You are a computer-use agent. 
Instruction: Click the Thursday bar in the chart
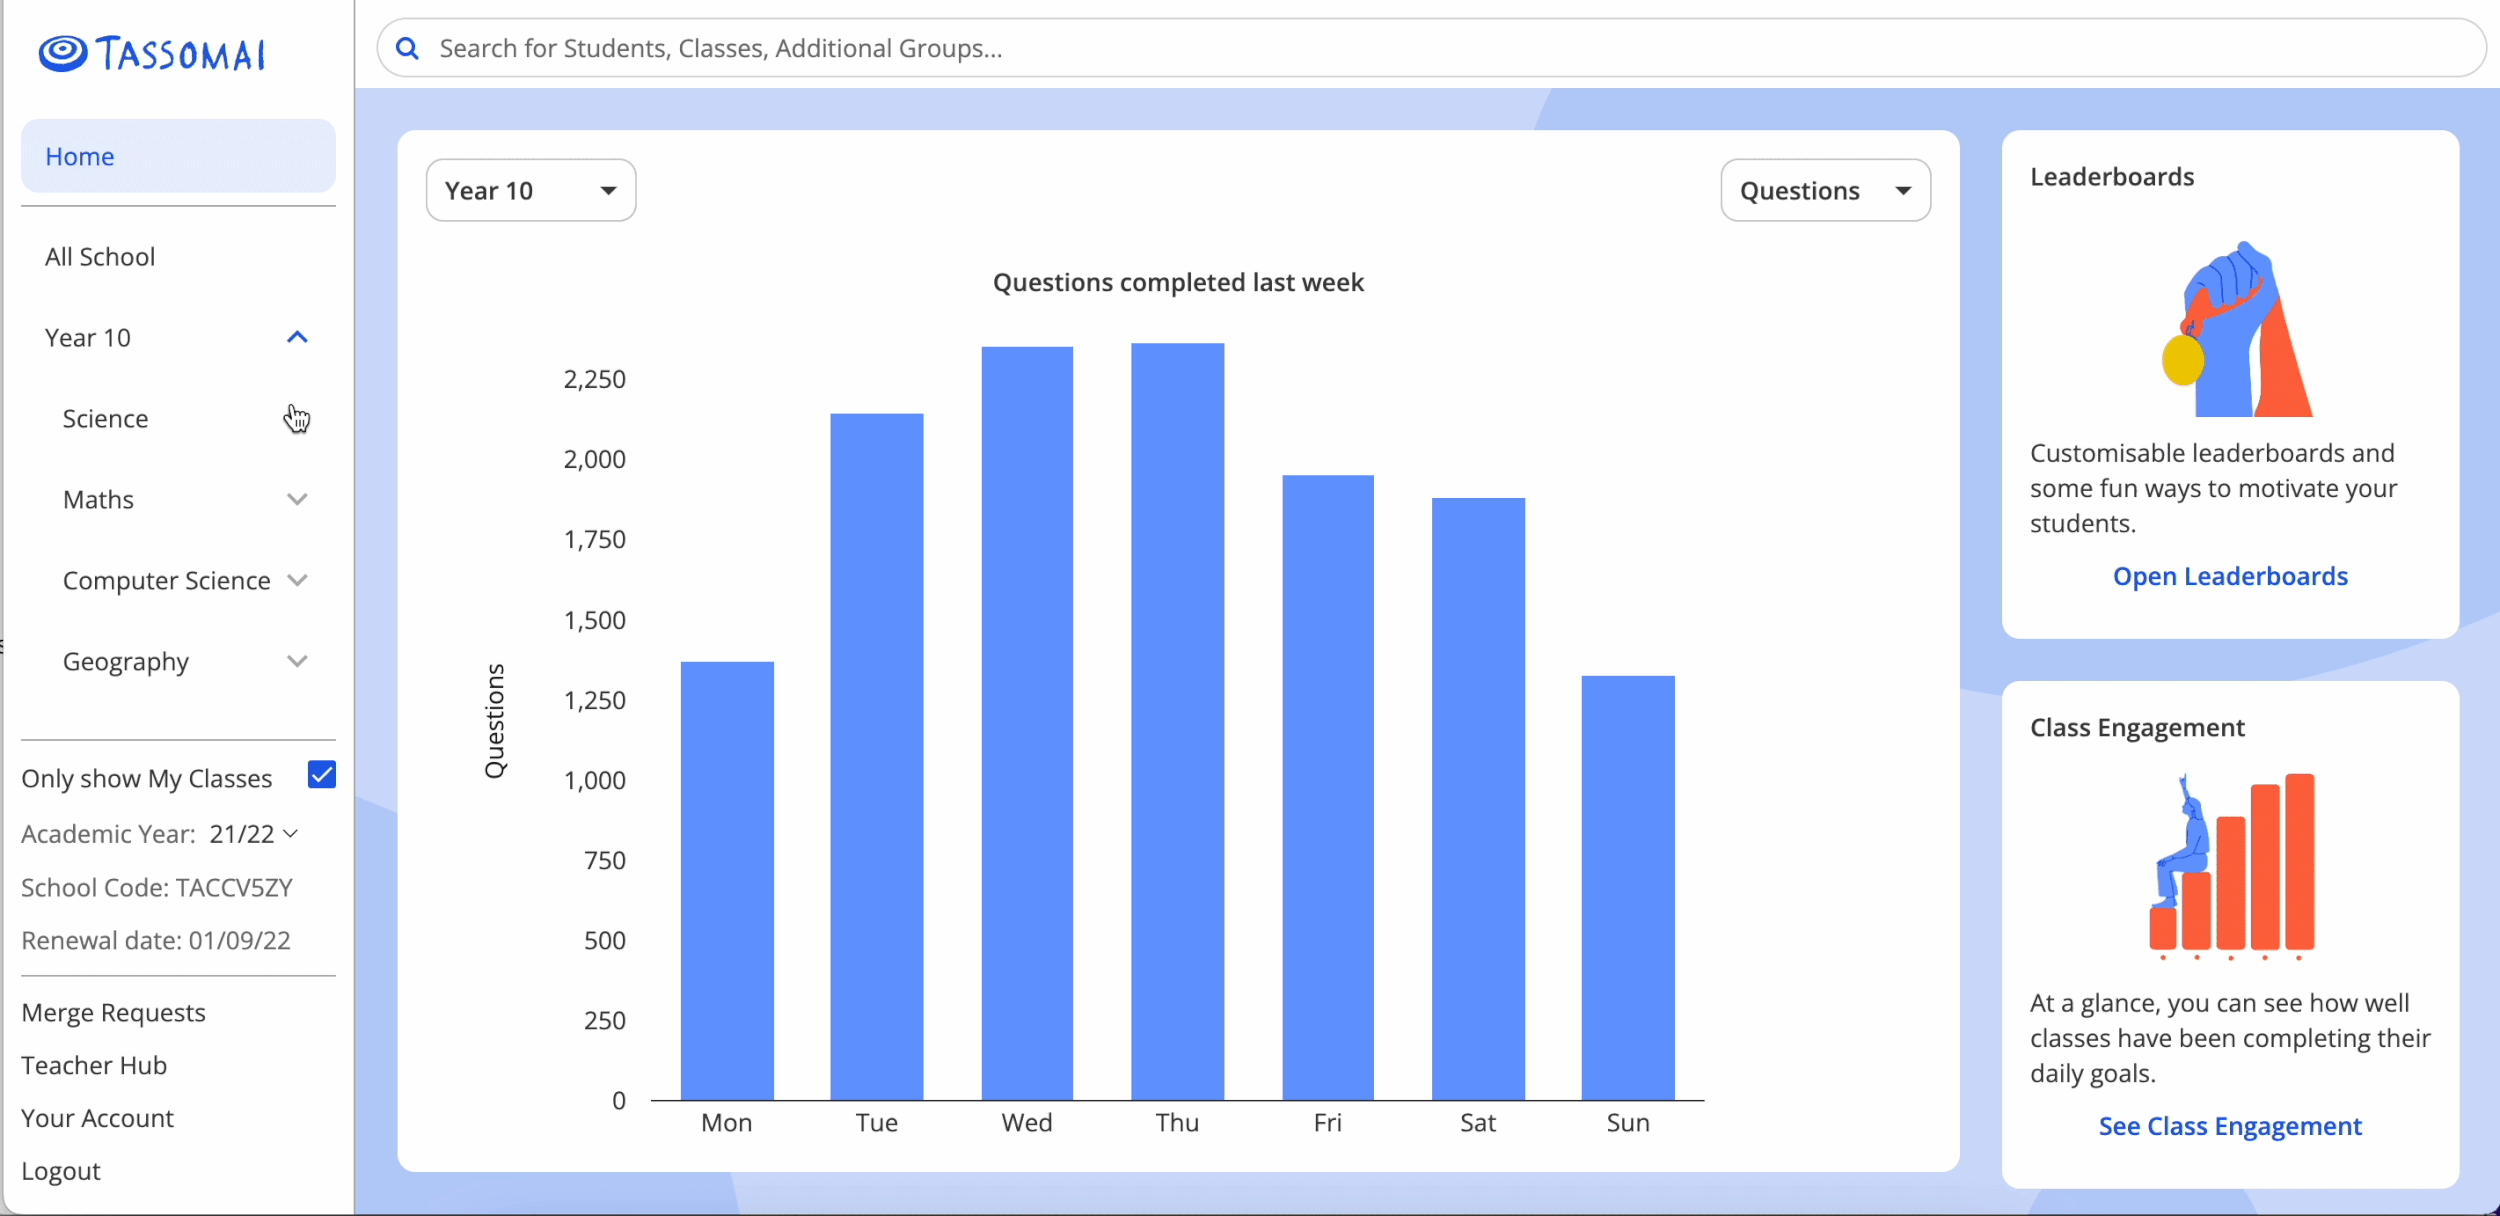tap(1177, 720)
